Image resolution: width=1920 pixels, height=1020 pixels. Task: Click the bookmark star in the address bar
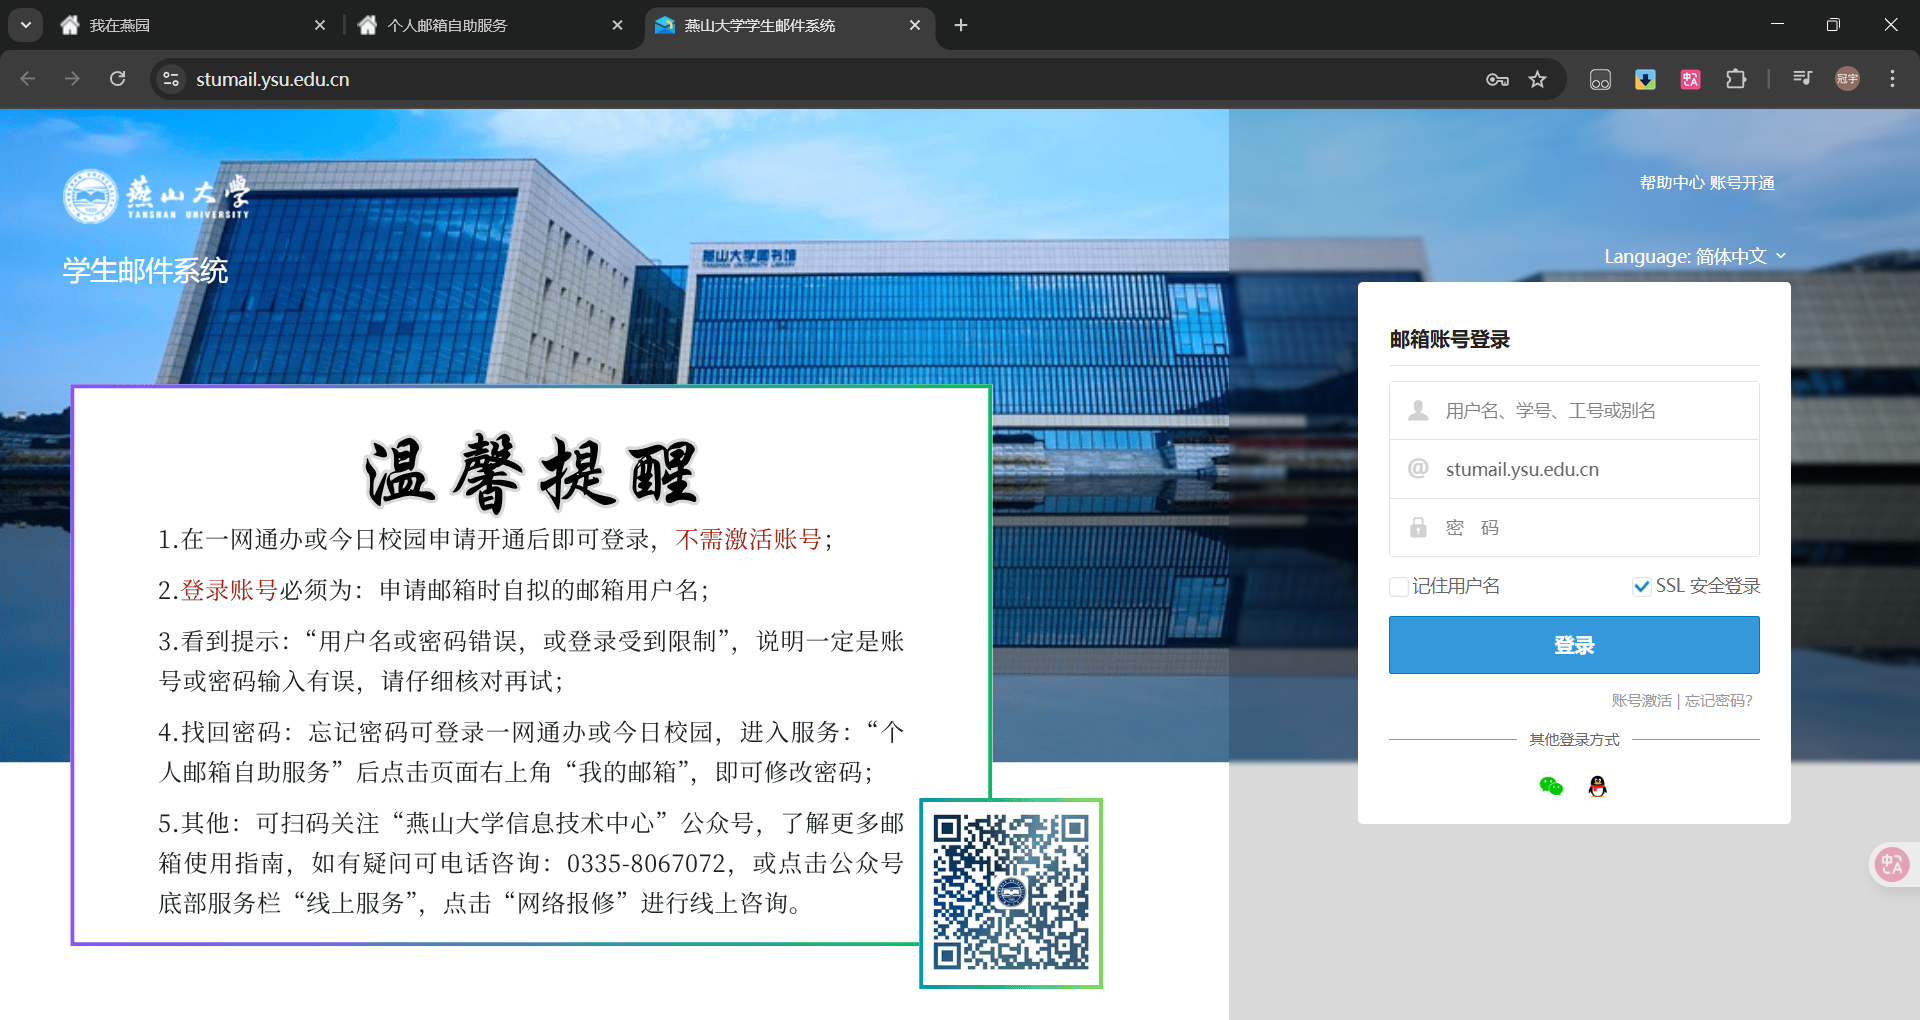(1539, 79)
